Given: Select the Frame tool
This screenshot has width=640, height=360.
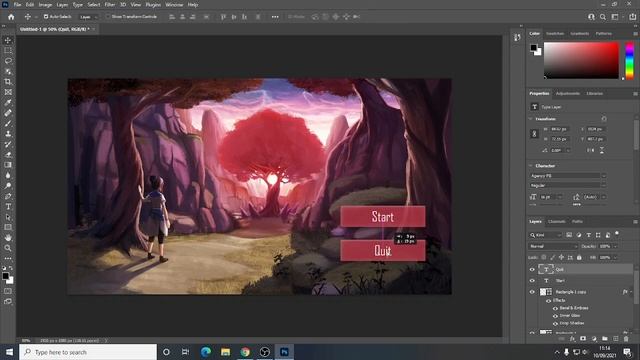Looking at the screenshot, I should pyautogui.click(x=8, y=92).
